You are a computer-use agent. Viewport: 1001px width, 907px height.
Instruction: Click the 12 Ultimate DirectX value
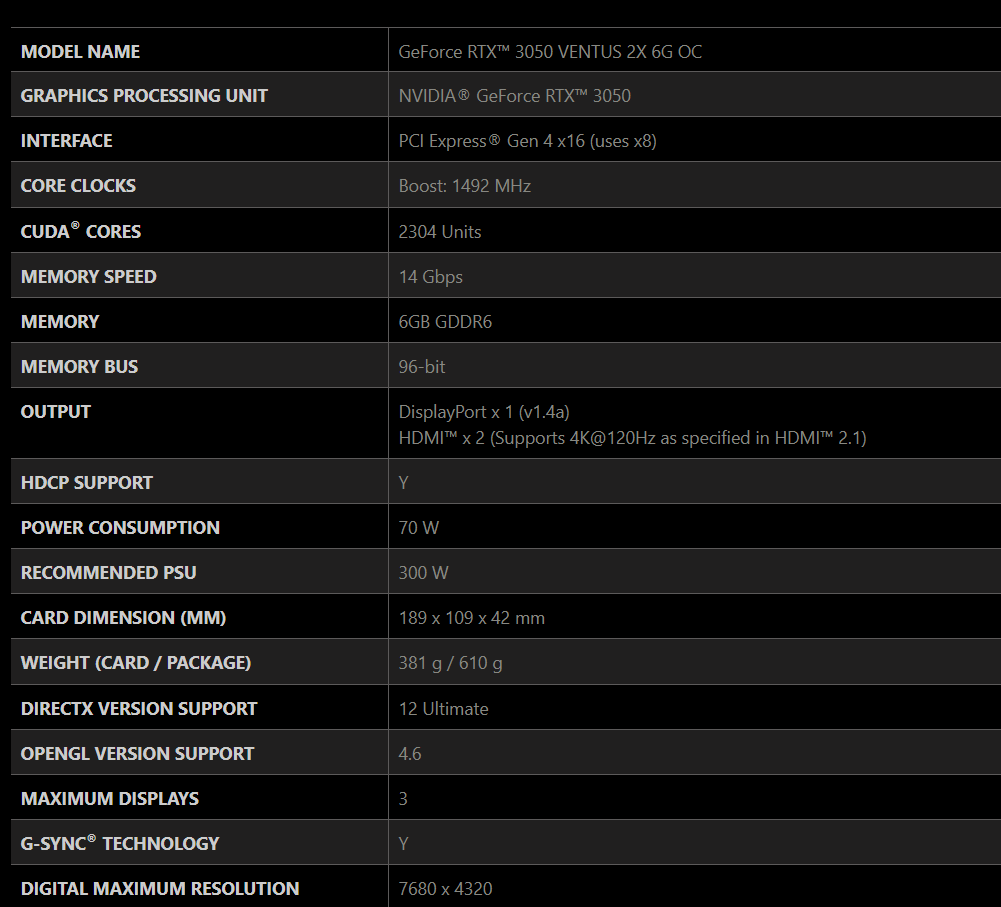(443, 709)
